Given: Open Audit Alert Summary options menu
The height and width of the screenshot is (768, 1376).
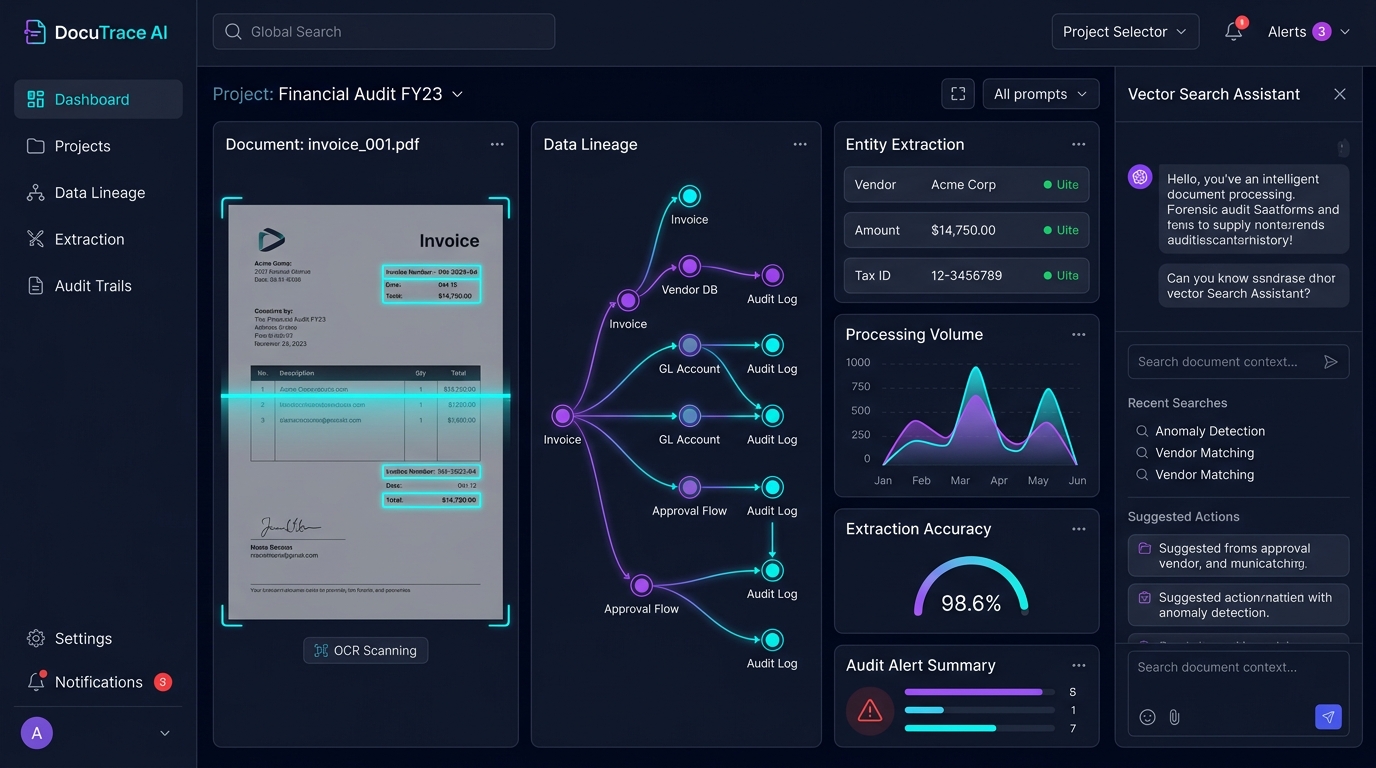Looking at the screenshot, I should 1078,665.
